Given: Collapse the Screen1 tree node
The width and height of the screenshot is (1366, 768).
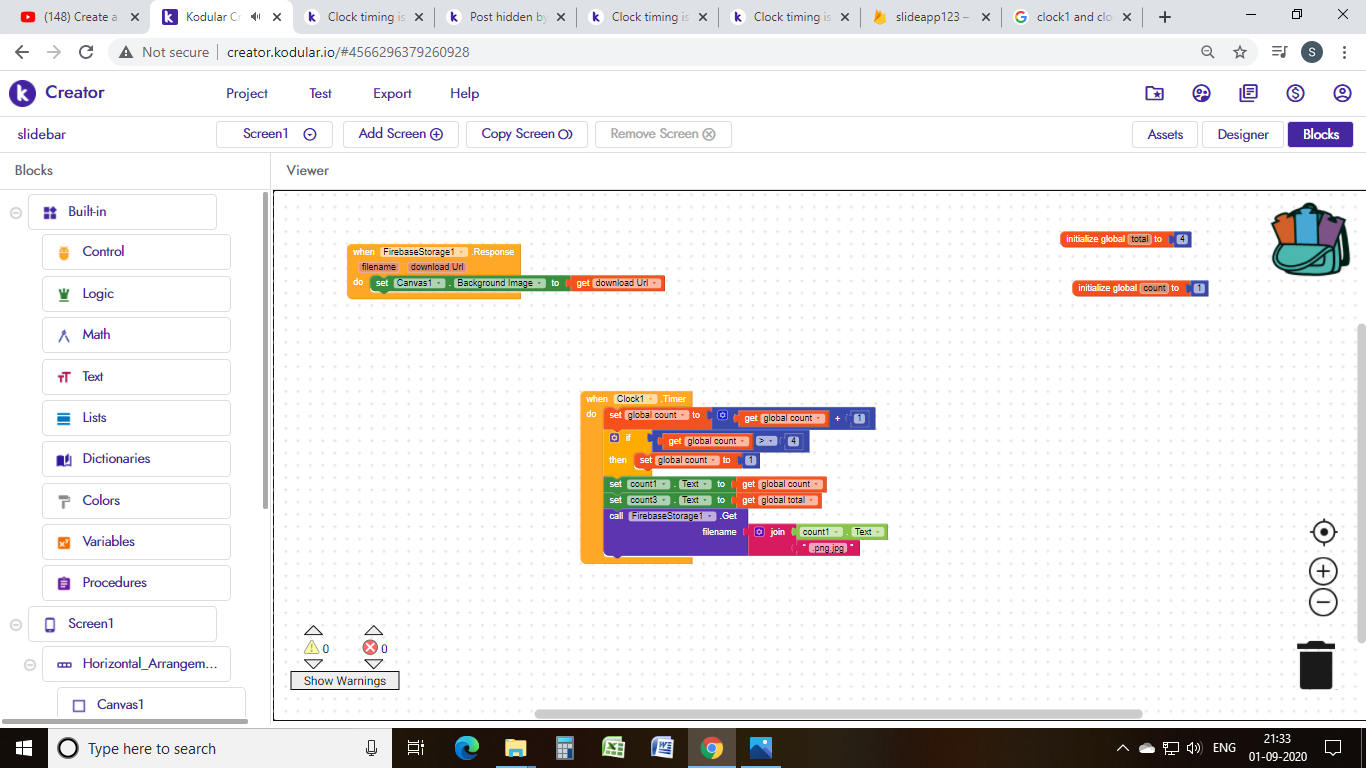Looking at the screenshot, I should point(16,624).
